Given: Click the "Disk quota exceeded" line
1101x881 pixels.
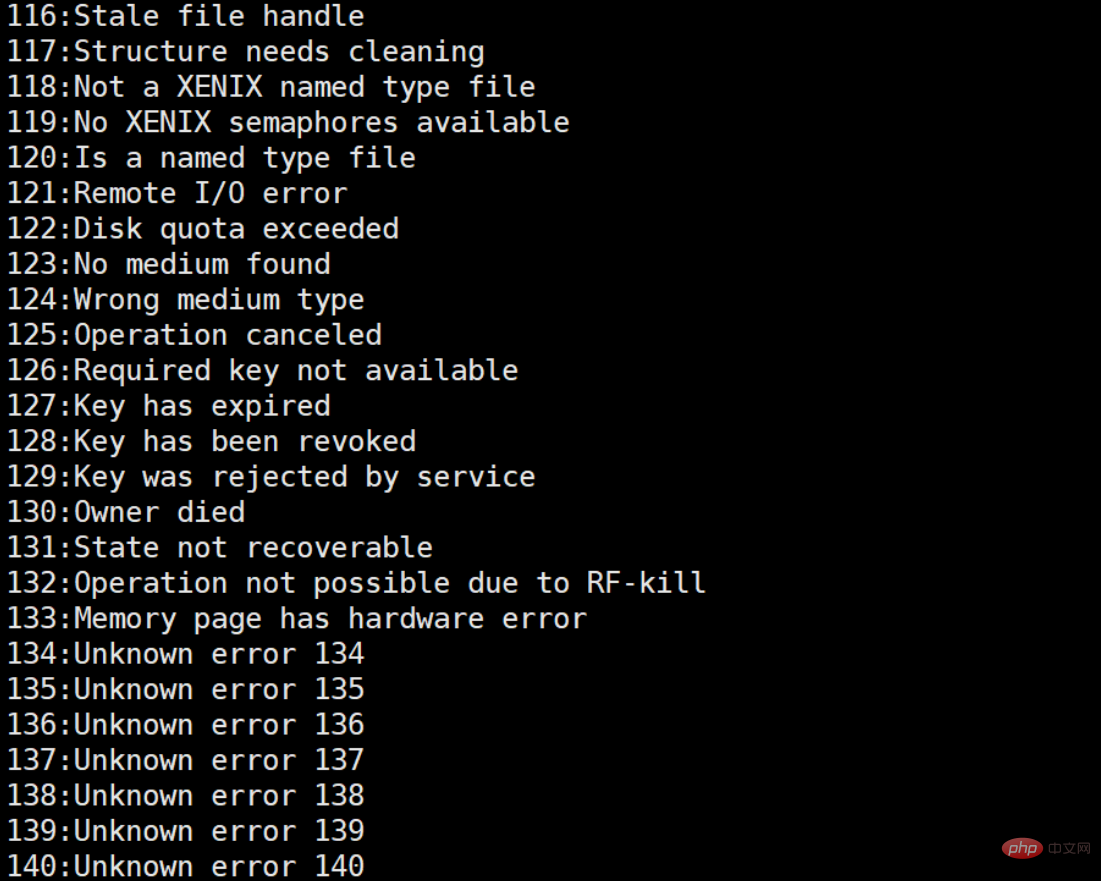Looking at the screenshot, I should (203, 229).
